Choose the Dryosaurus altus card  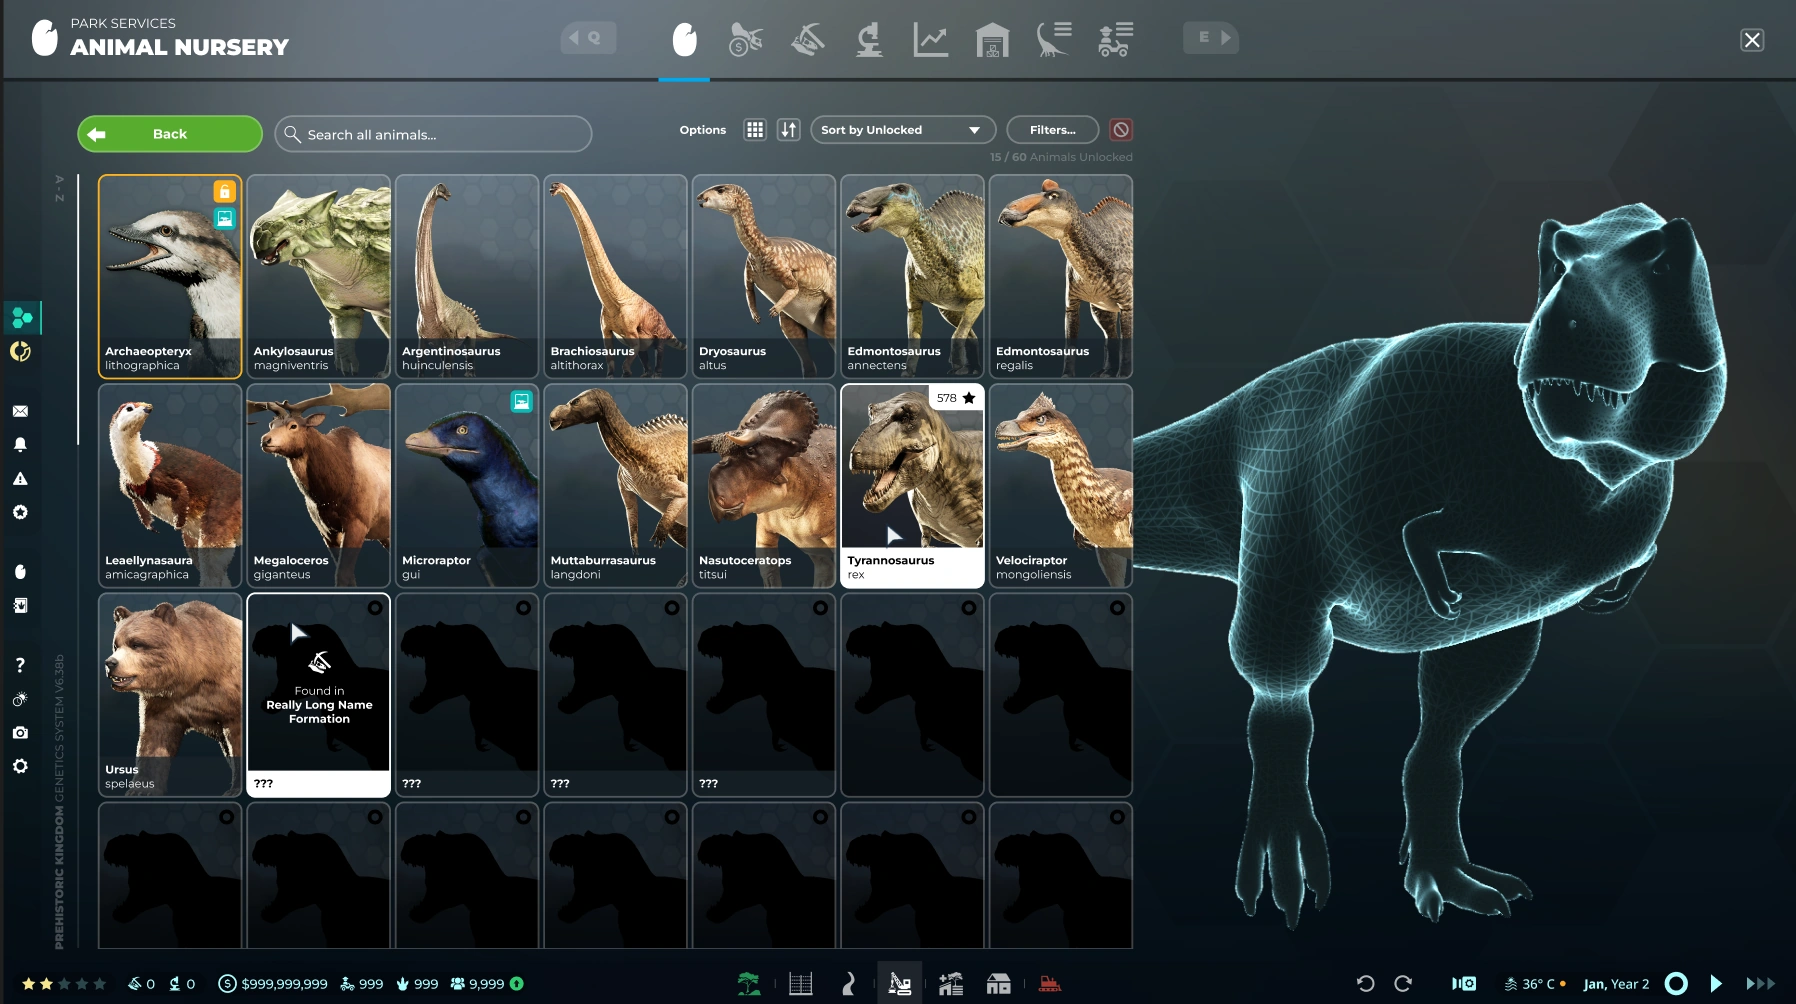(x=764, y=277)
